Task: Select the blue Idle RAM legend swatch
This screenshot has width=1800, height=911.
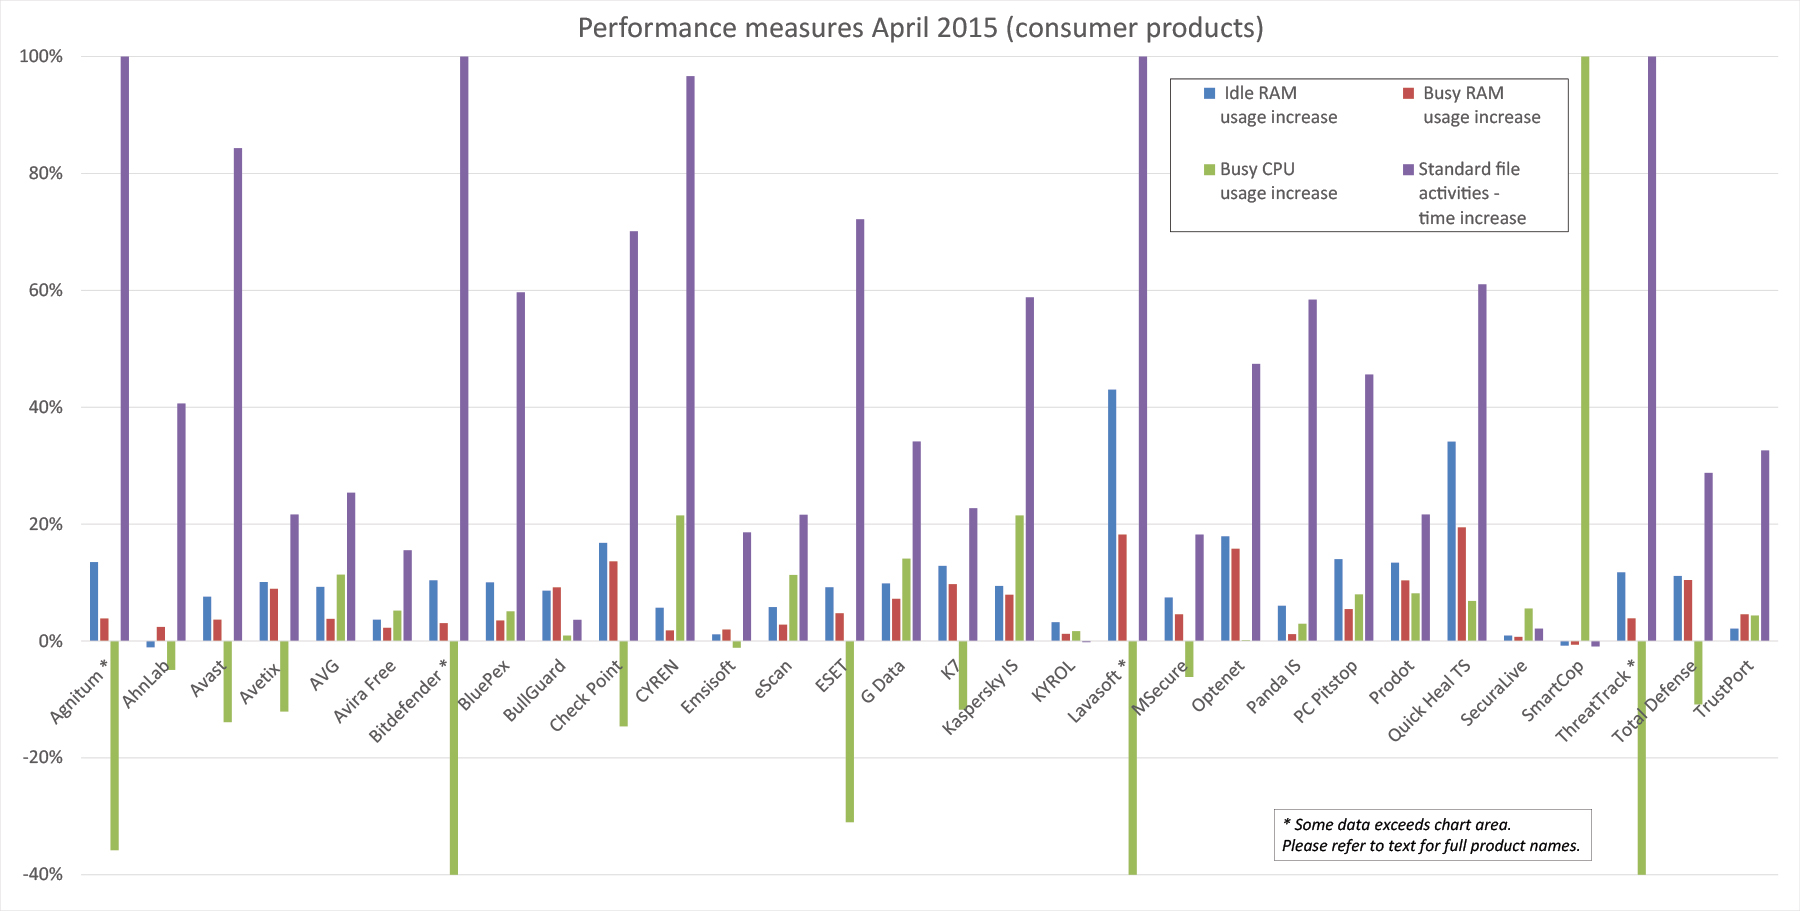Action: click(1209, 93)
